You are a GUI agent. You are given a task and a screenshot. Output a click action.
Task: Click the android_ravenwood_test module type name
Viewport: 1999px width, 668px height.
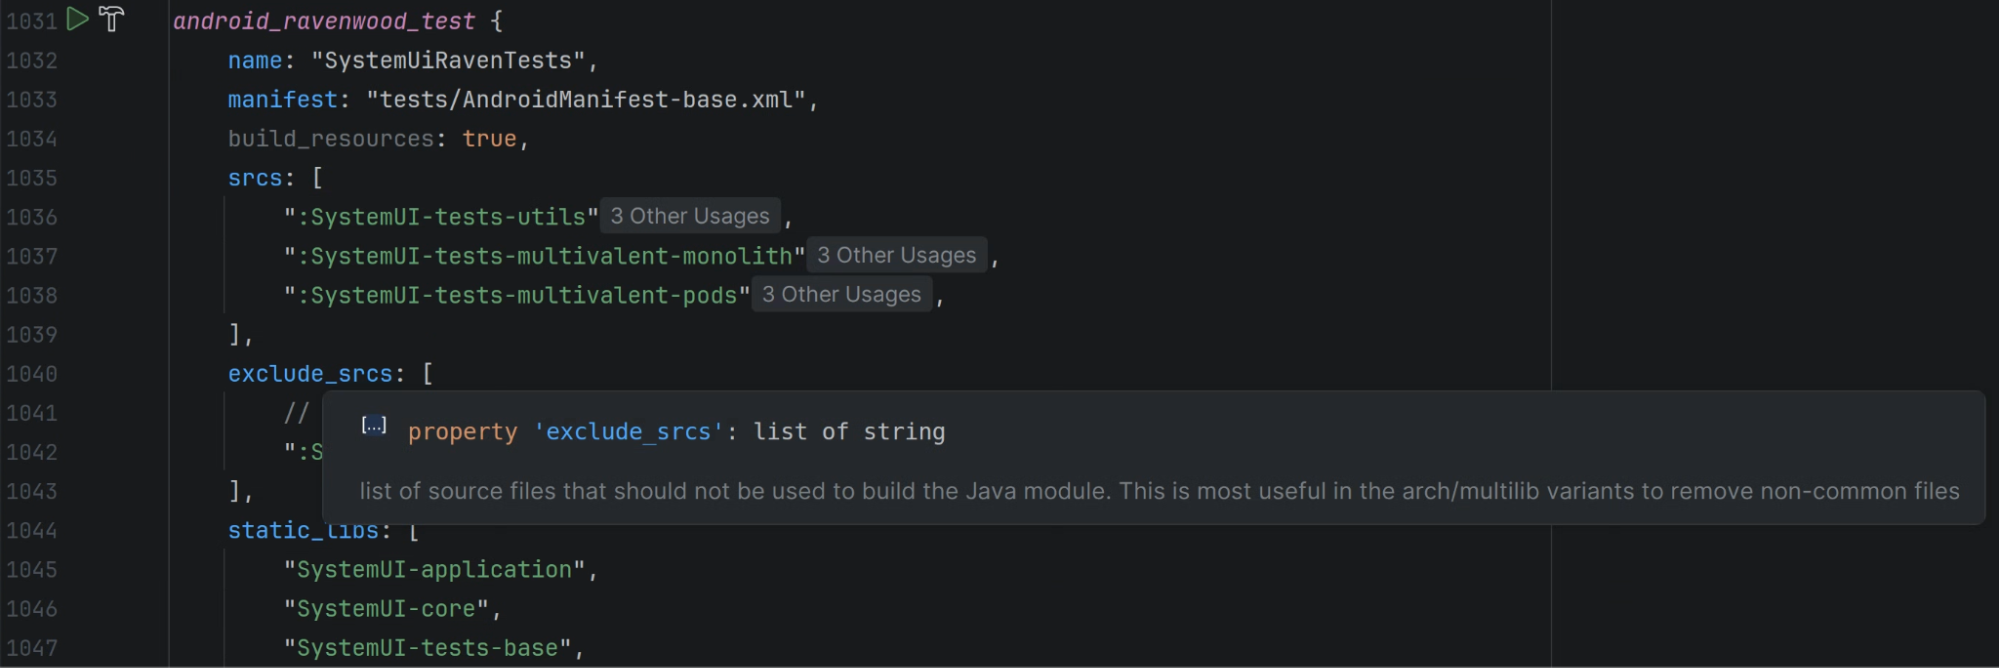[x=324, y=20]
